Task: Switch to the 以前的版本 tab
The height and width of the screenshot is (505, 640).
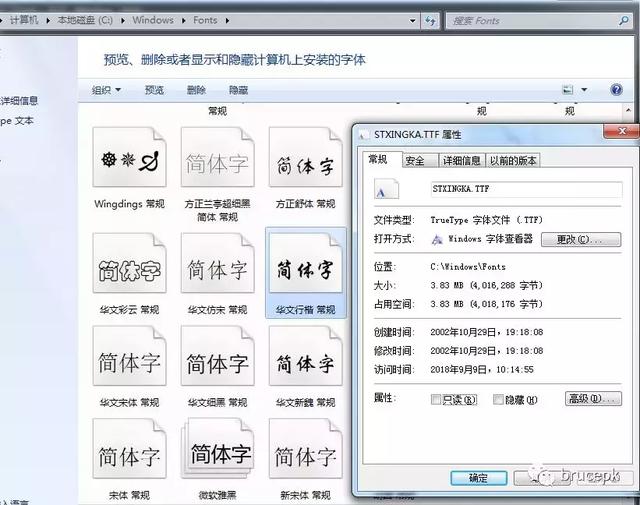Action: [513, 161]
